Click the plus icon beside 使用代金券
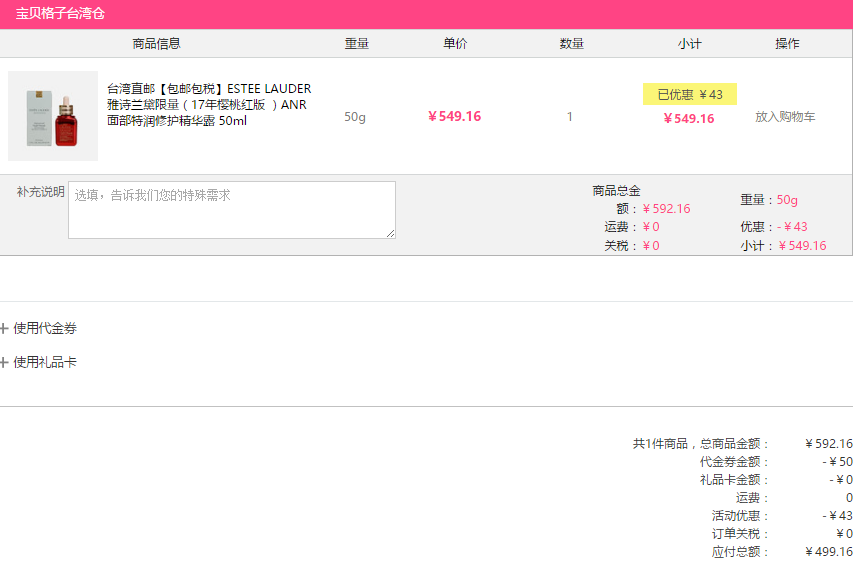The image size is (860, 571). (4, 329)
